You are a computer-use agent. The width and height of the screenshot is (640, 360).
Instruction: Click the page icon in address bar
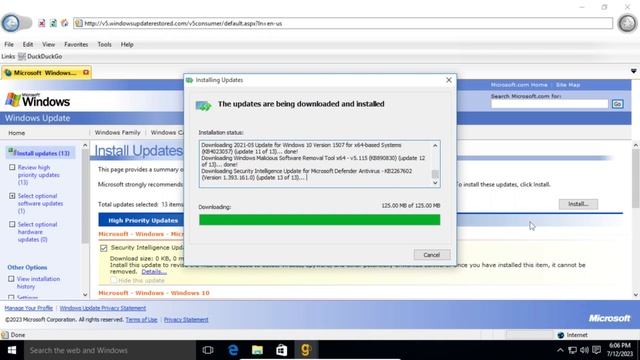click(78, 23)
